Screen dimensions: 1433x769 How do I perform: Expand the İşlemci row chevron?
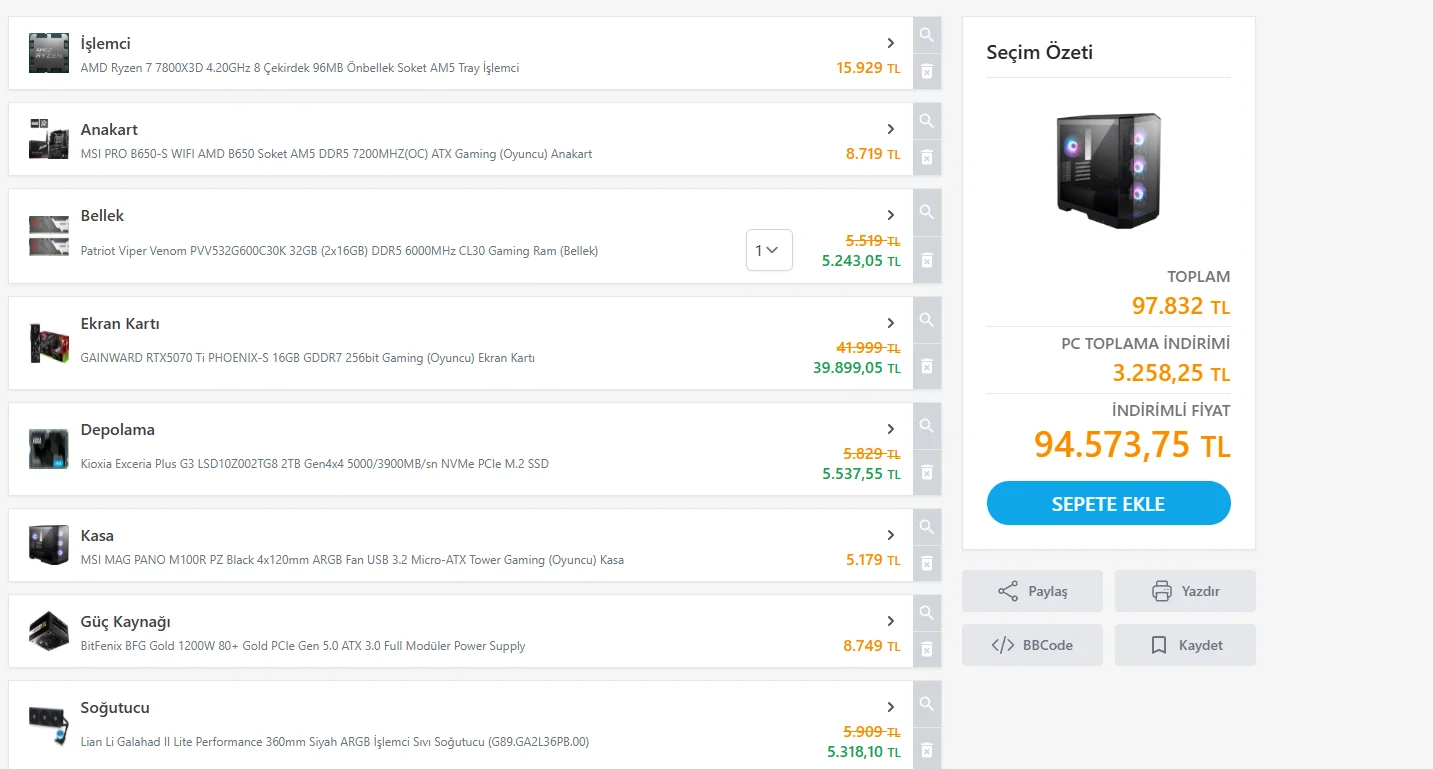[x=890, y=43]
